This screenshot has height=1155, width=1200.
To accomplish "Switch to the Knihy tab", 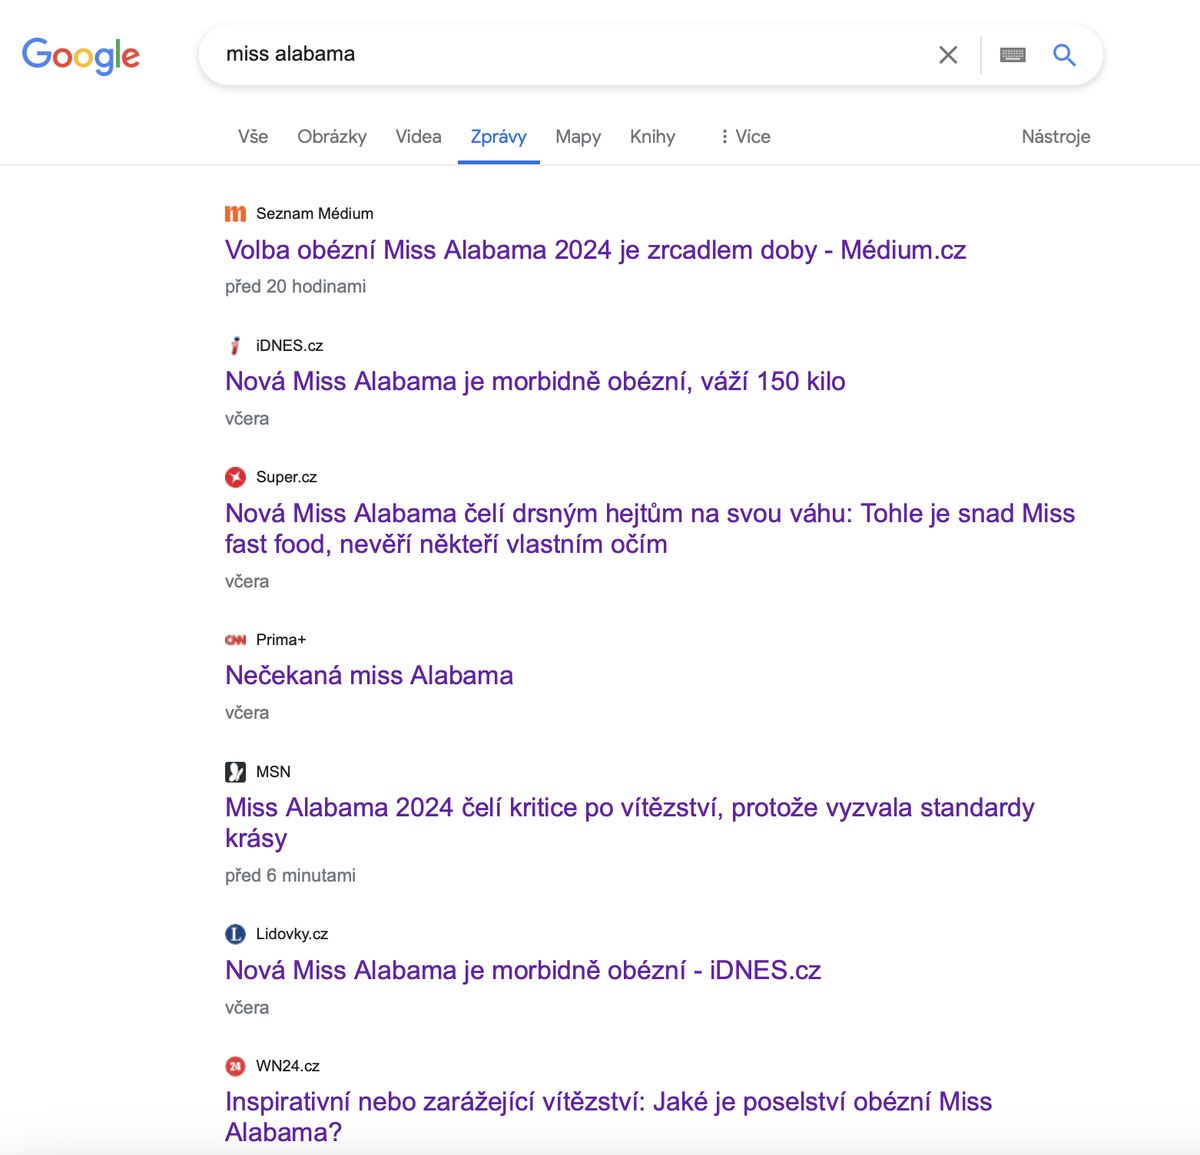I will click(652, 137).
